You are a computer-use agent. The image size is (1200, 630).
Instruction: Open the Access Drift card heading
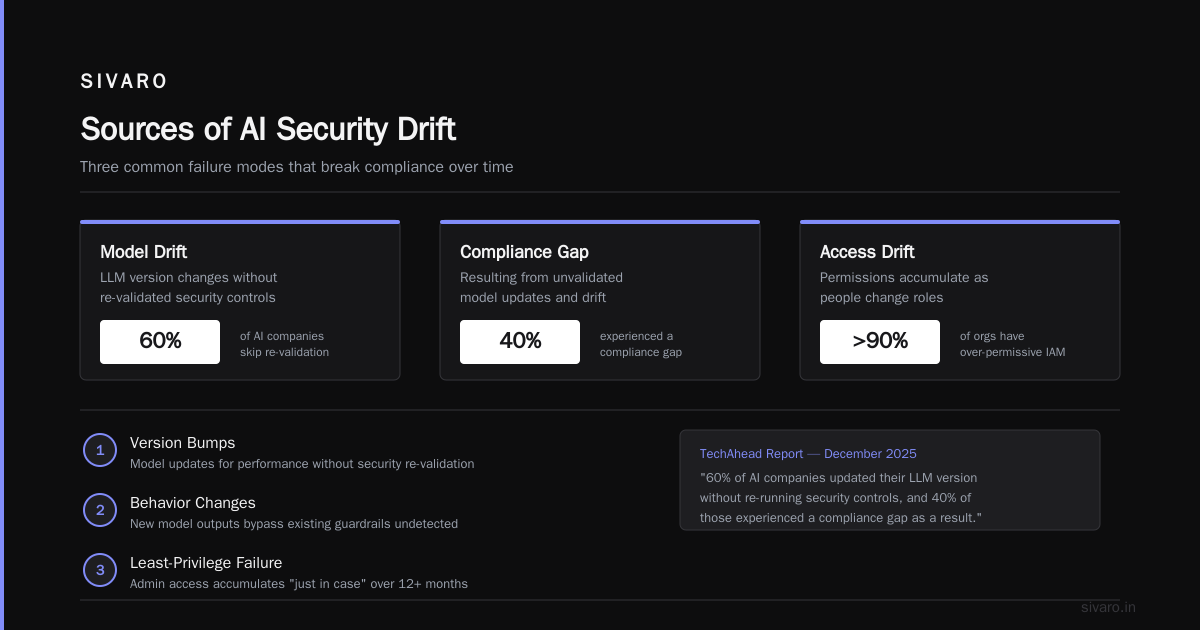point(867,252)
